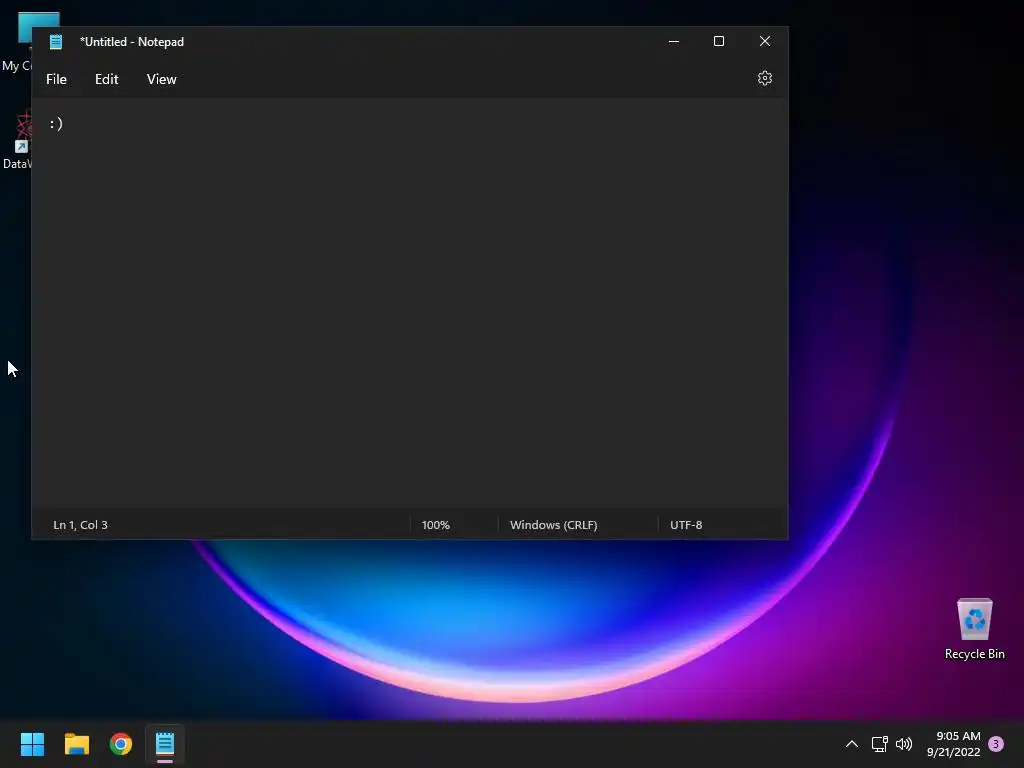
Task: Click the *Untitled - Notepad title text
Action: (x=131, y=42)
